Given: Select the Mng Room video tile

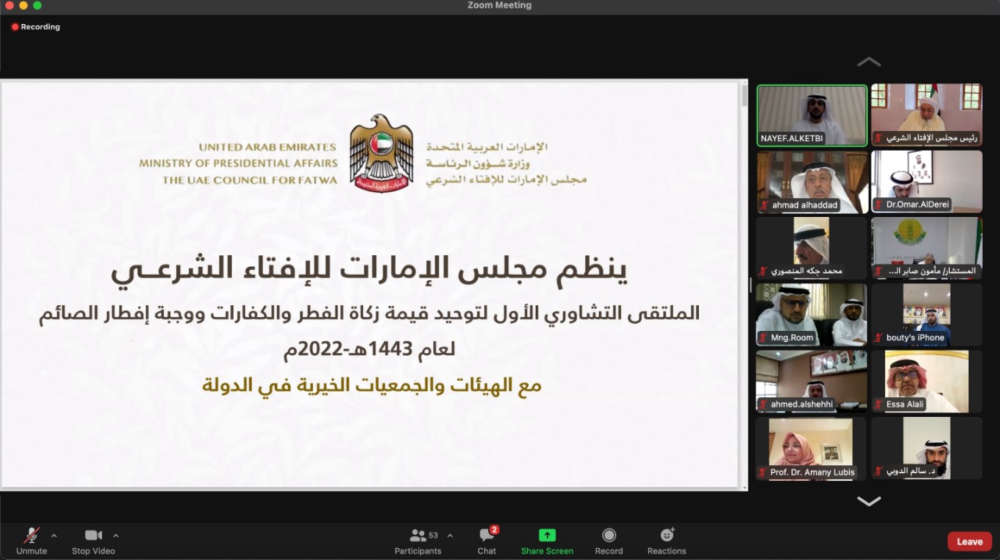Looking at the screenshot, I should tap(812, 314).
